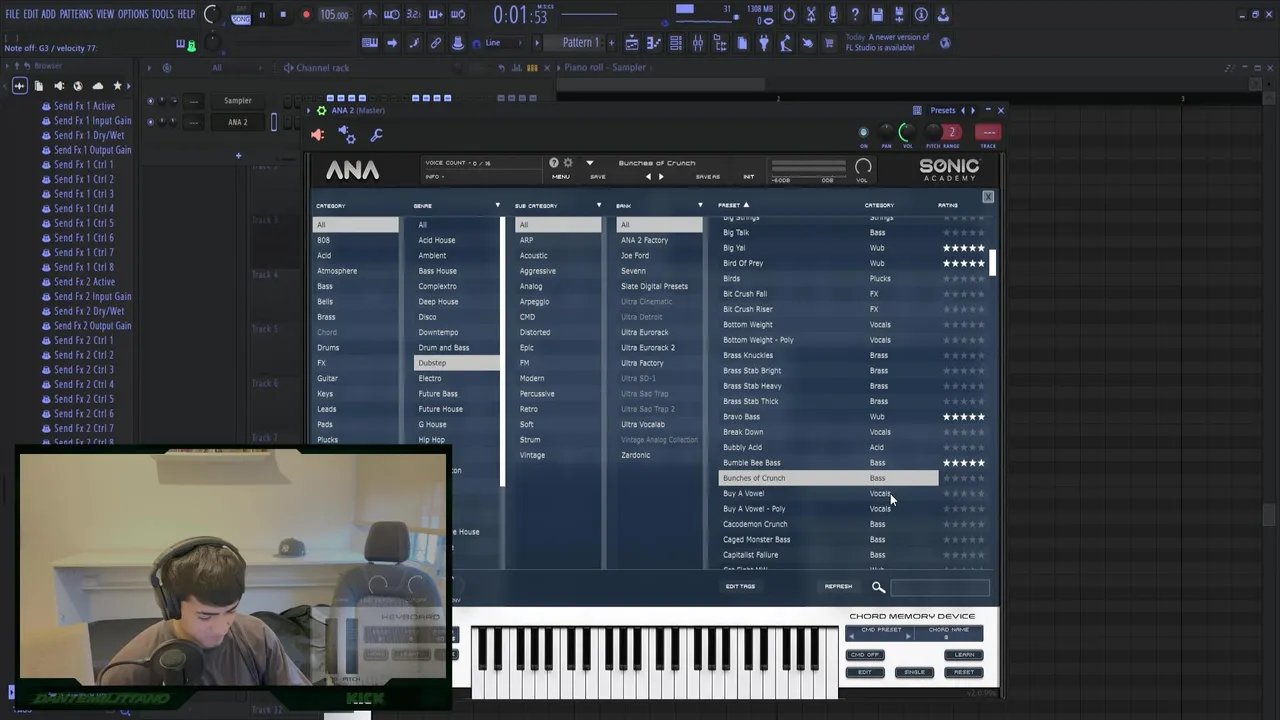Image resolution: width=1280 pixels, height=720 pixels.
Task: Toggle the Sampler channel mute LED
Action: [x=150, y=101]
